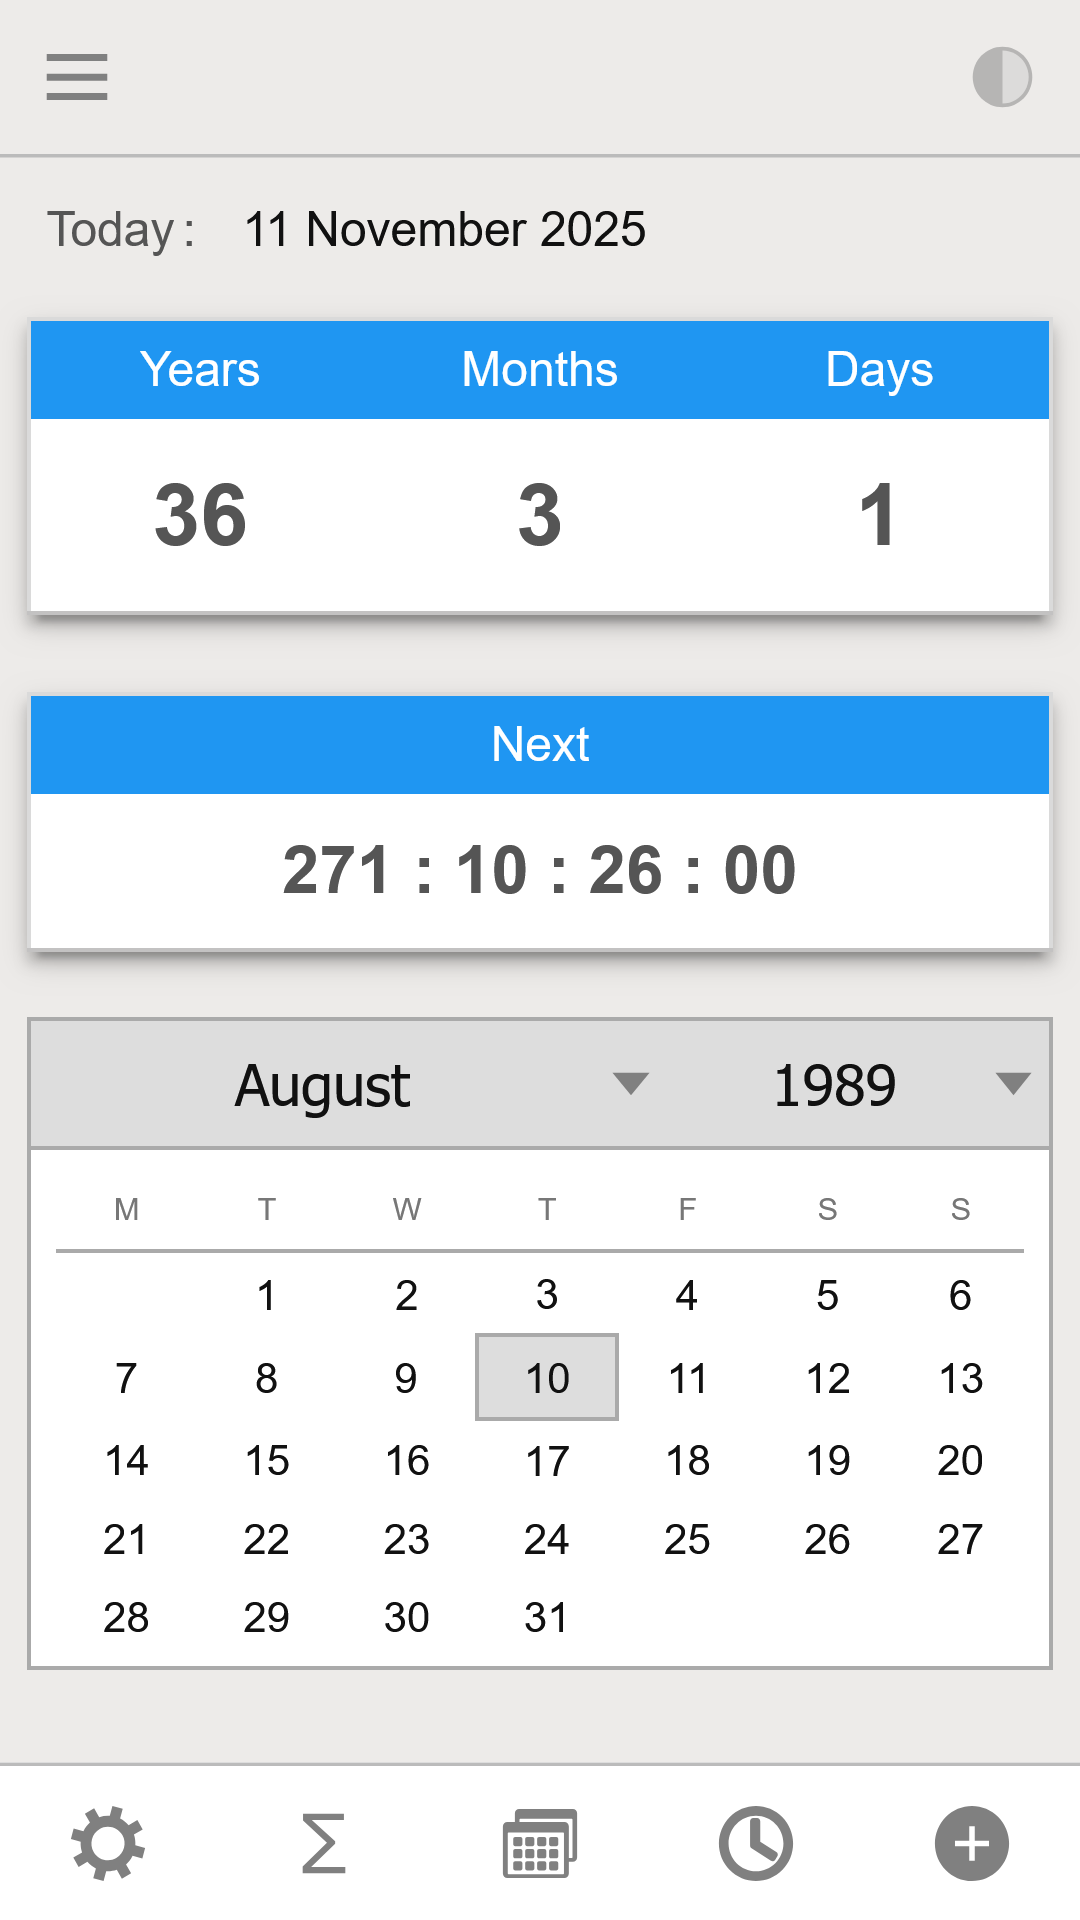Image resolution: width=1080 pixels, height=1920 pixels.
Task: Select highlighted day 10 in calendar
Action: click(x=547, y=1378)
